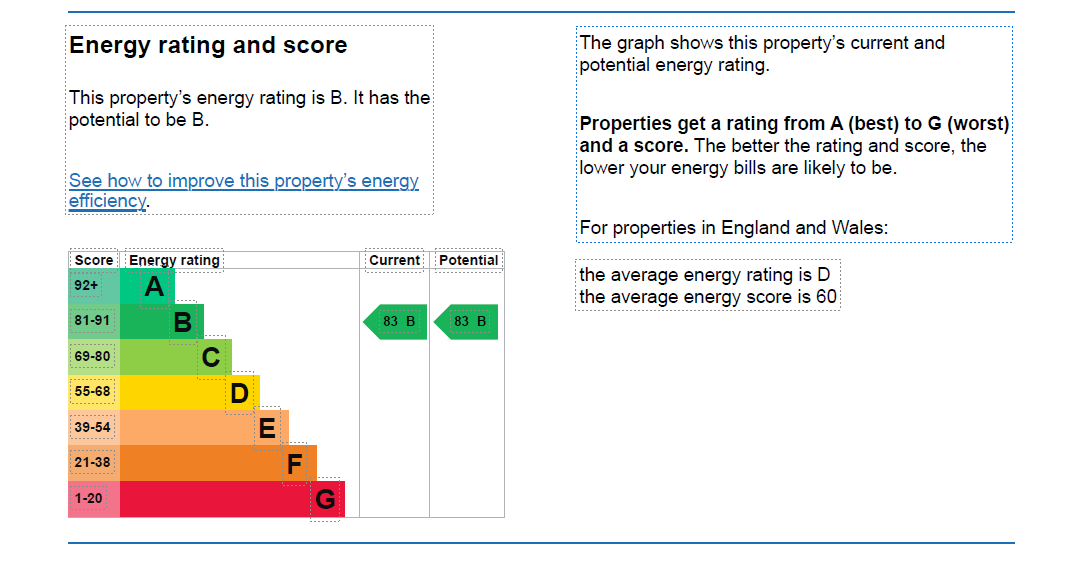Viewport: 1075px width, 570px height.
Task: Select the Potential column header
Action: pos(468,260)
